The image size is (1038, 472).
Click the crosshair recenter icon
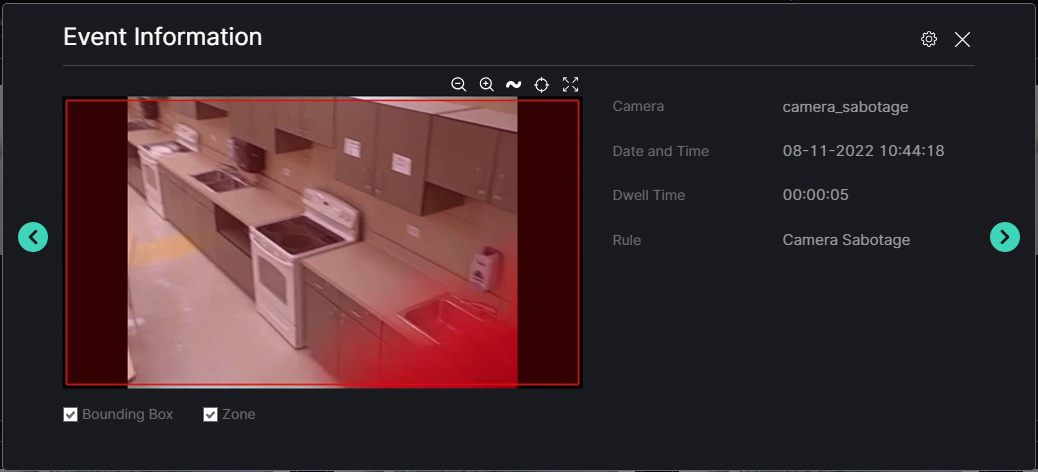542,84
